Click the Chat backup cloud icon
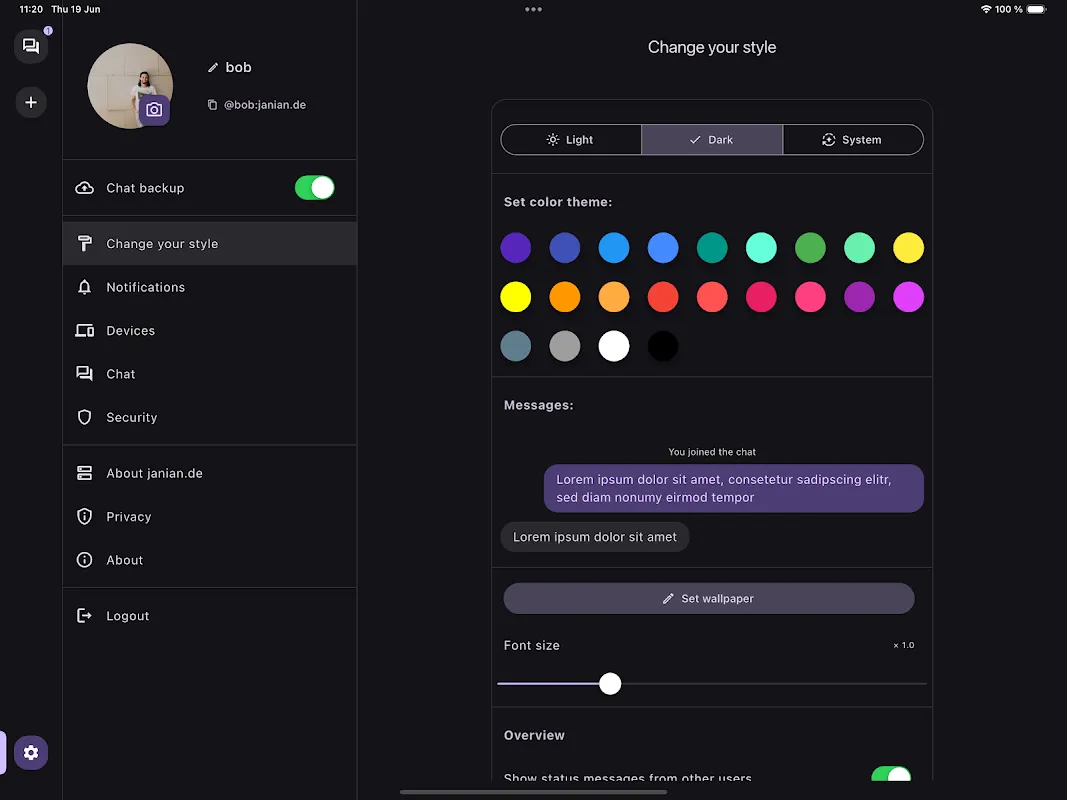The height and width of the screenshot is (800, 1067). [84, 188]
